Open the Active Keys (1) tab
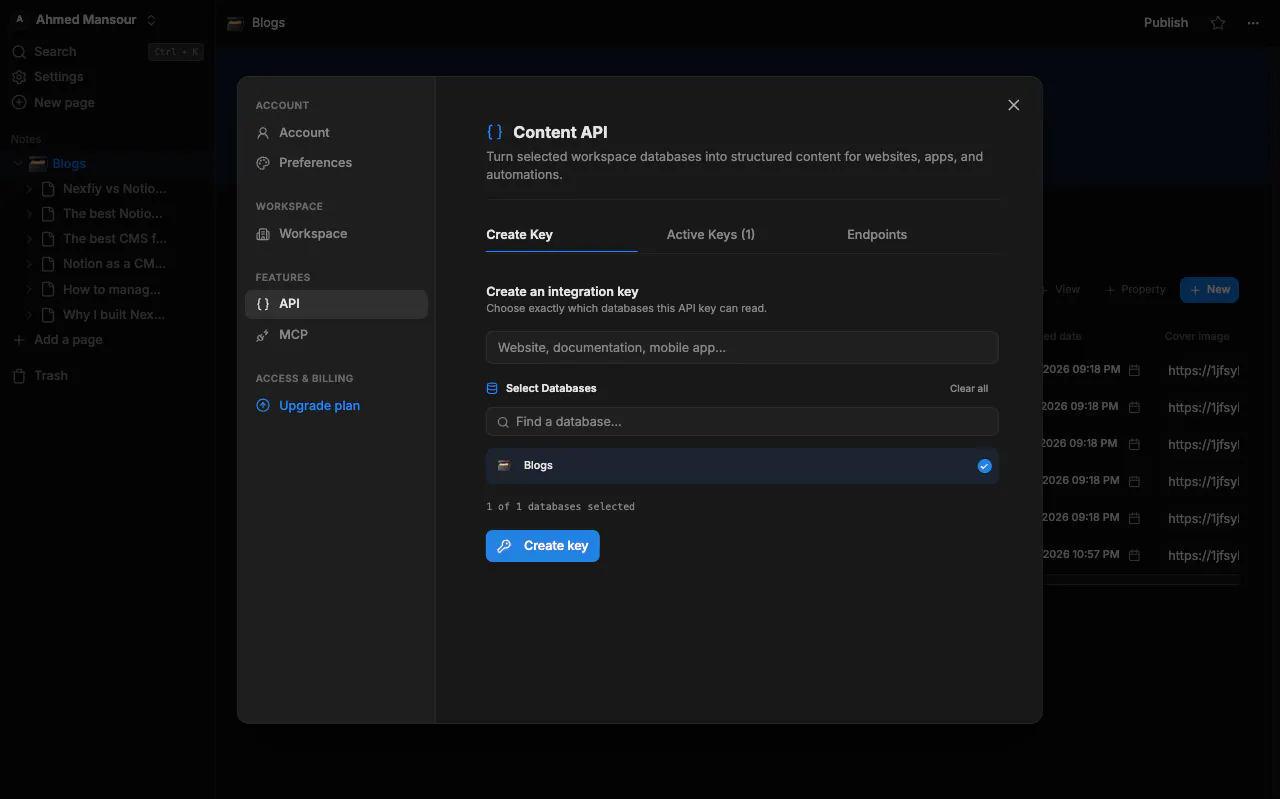Screen dimensions: 1280x799 pos(711,235)
